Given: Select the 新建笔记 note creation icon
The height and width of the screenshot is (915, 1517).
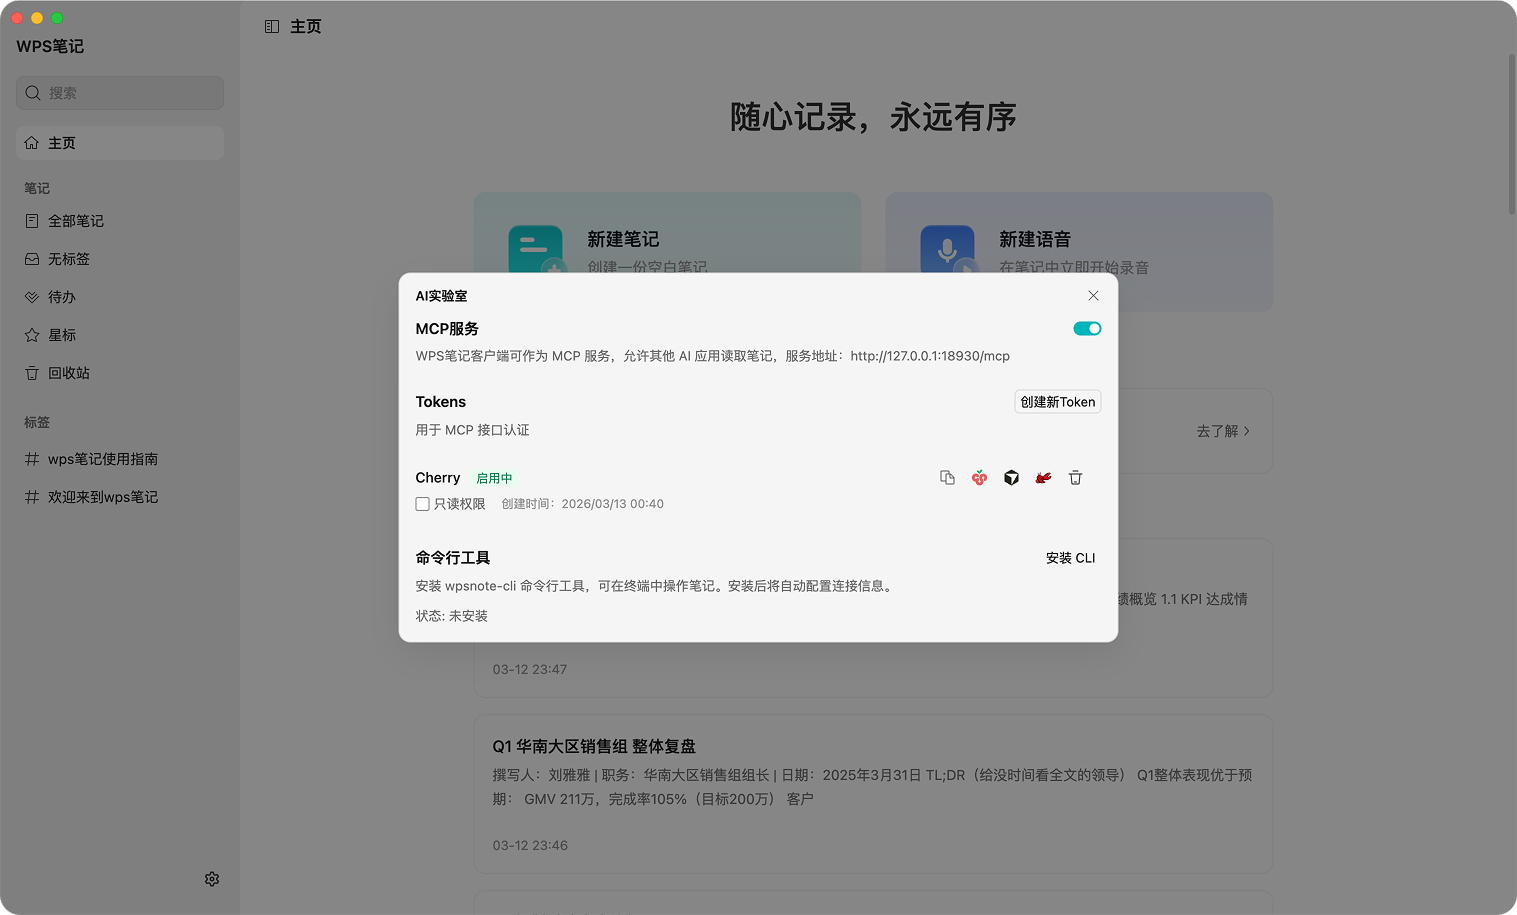Looking at the screenshot, I should 535,252.
